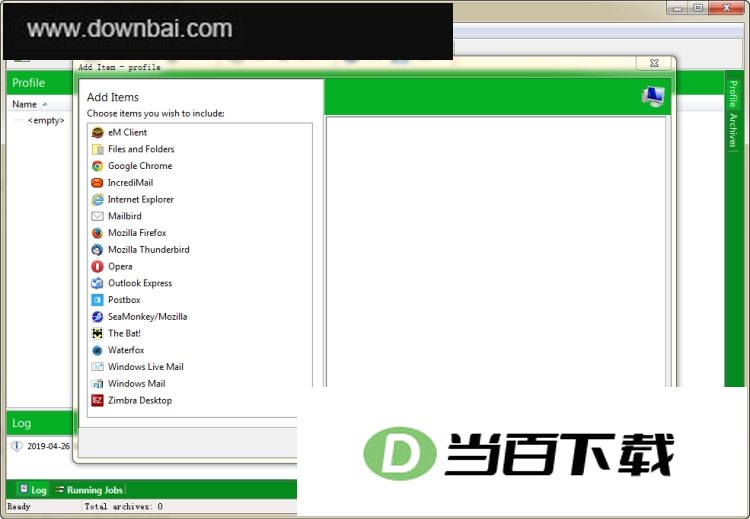Select Opera from the list
The width and height of the screenshot is (750, 519).
click(x=200, y=266)
